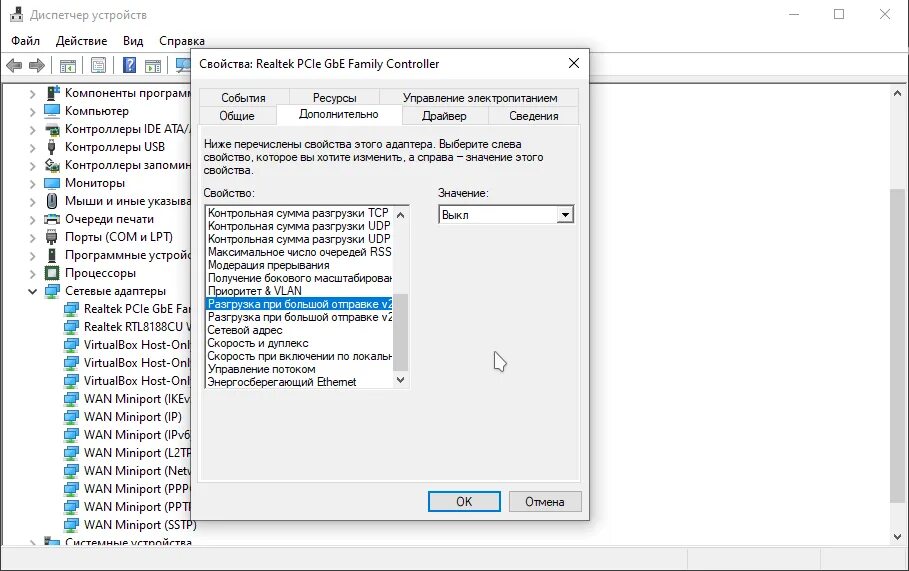The height and width of the screenshot is (571, 909).
Task: Click the property list scroll-up arrow
Action: [400, 214]
